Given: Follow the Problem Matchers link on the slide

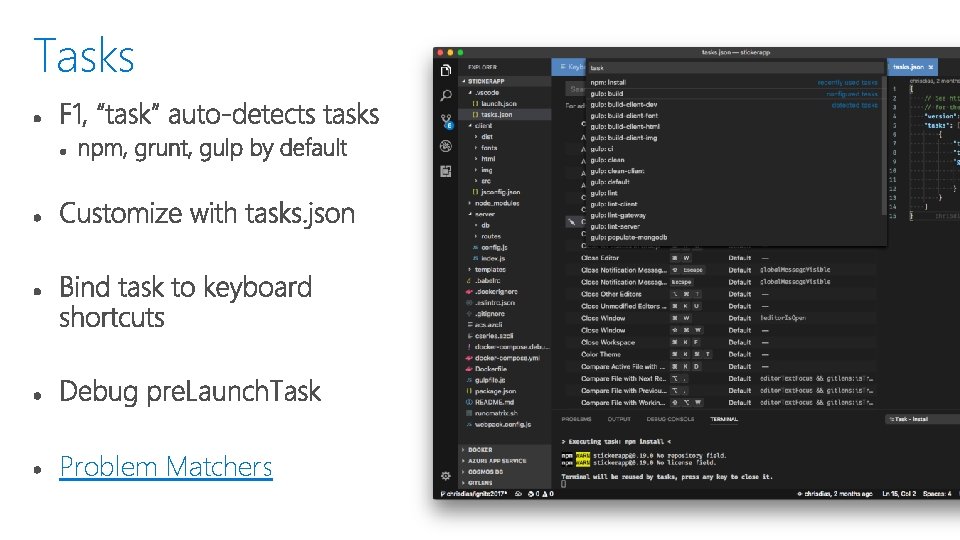Looking at the screenshot, I should coord(166,467).
